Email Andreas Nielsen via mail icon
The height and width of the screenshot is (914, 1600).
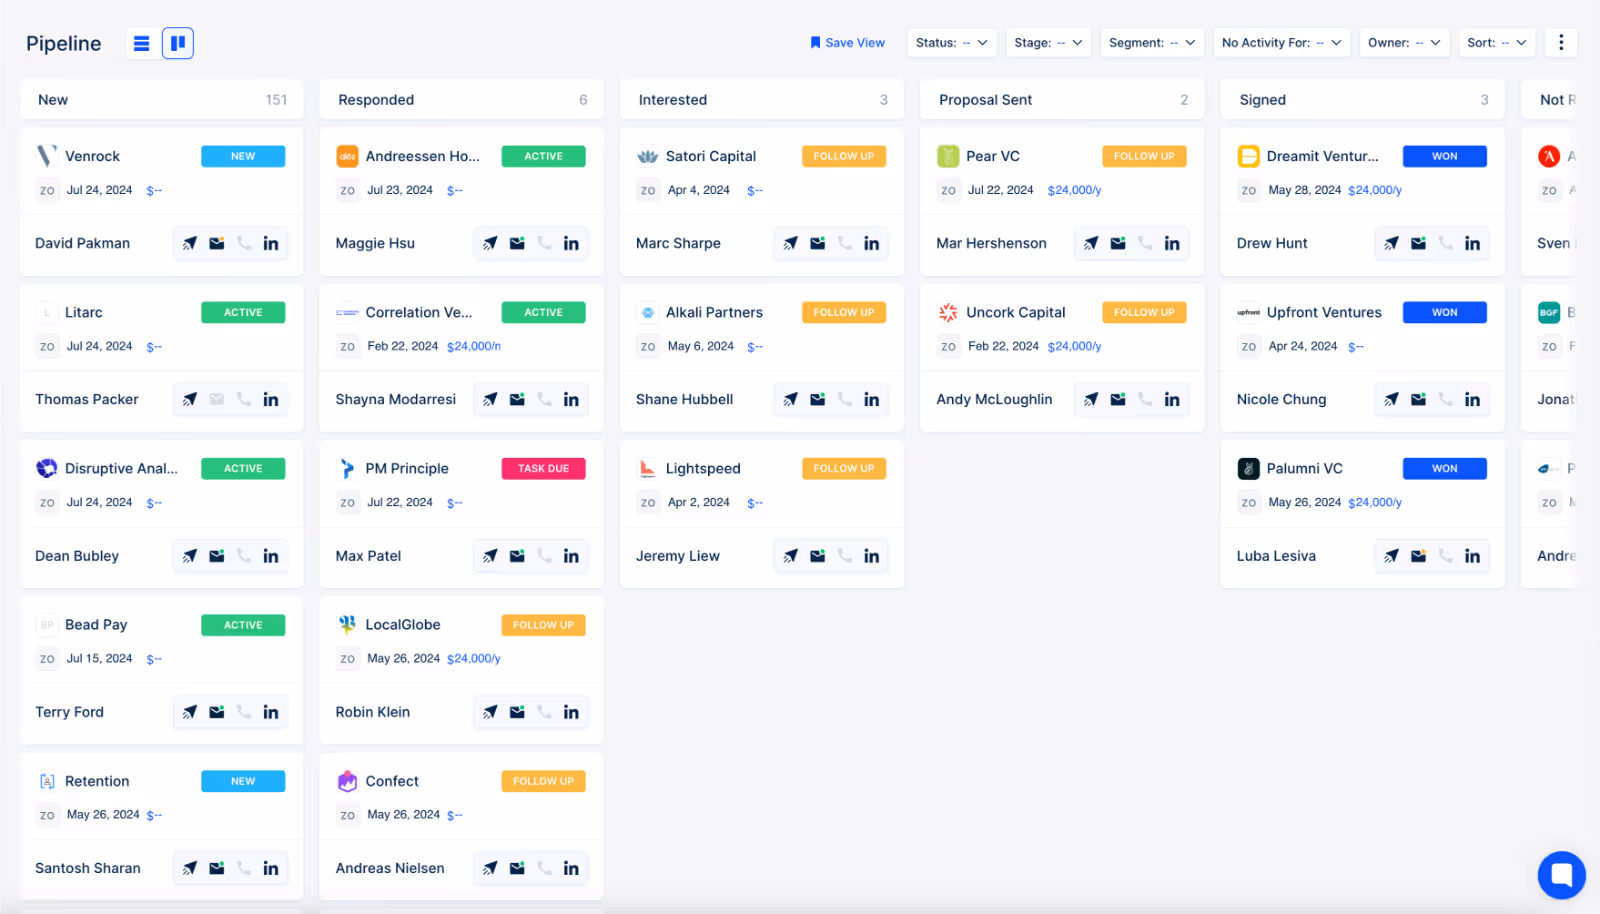pyautogui.click(x=517, y=868)
